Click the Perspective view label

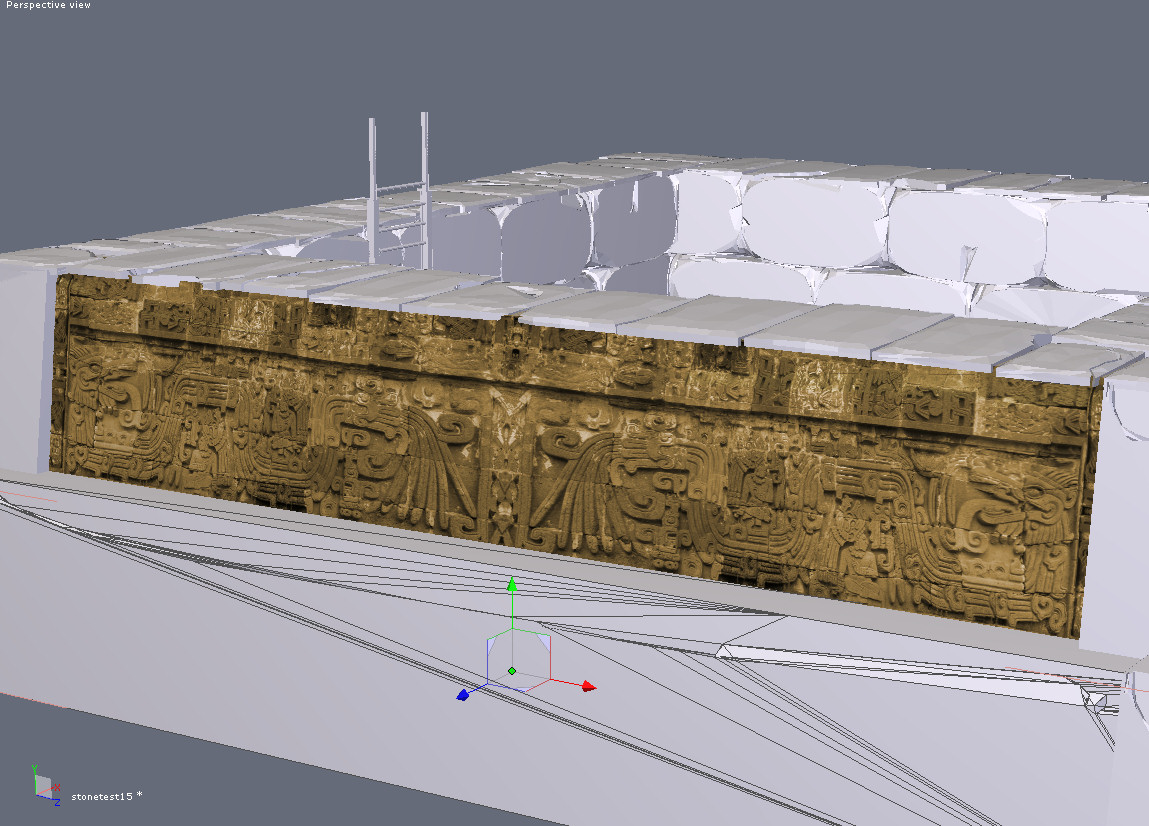coord(48,5)
